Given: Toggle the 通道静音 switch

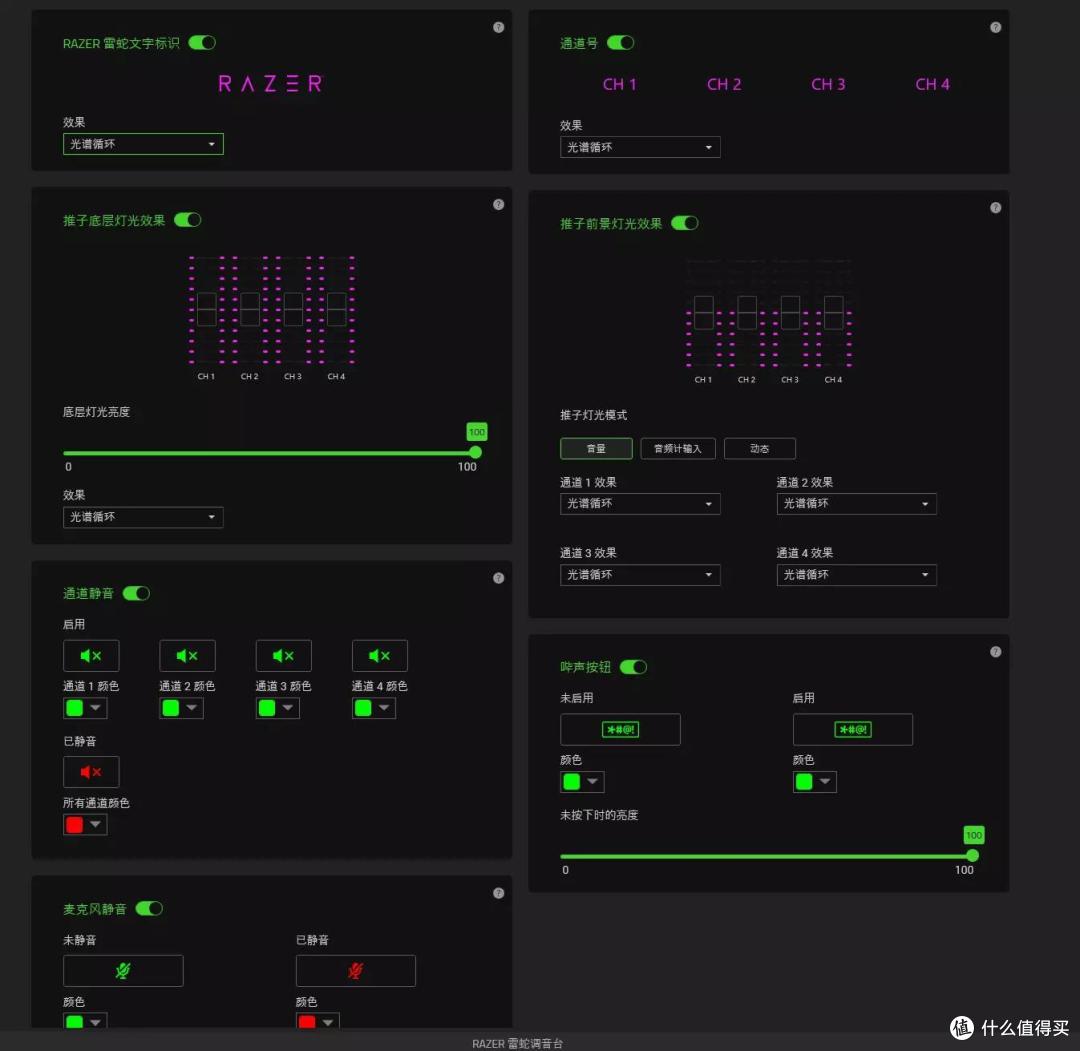Looking at the screenshot, I should [136, 593].
